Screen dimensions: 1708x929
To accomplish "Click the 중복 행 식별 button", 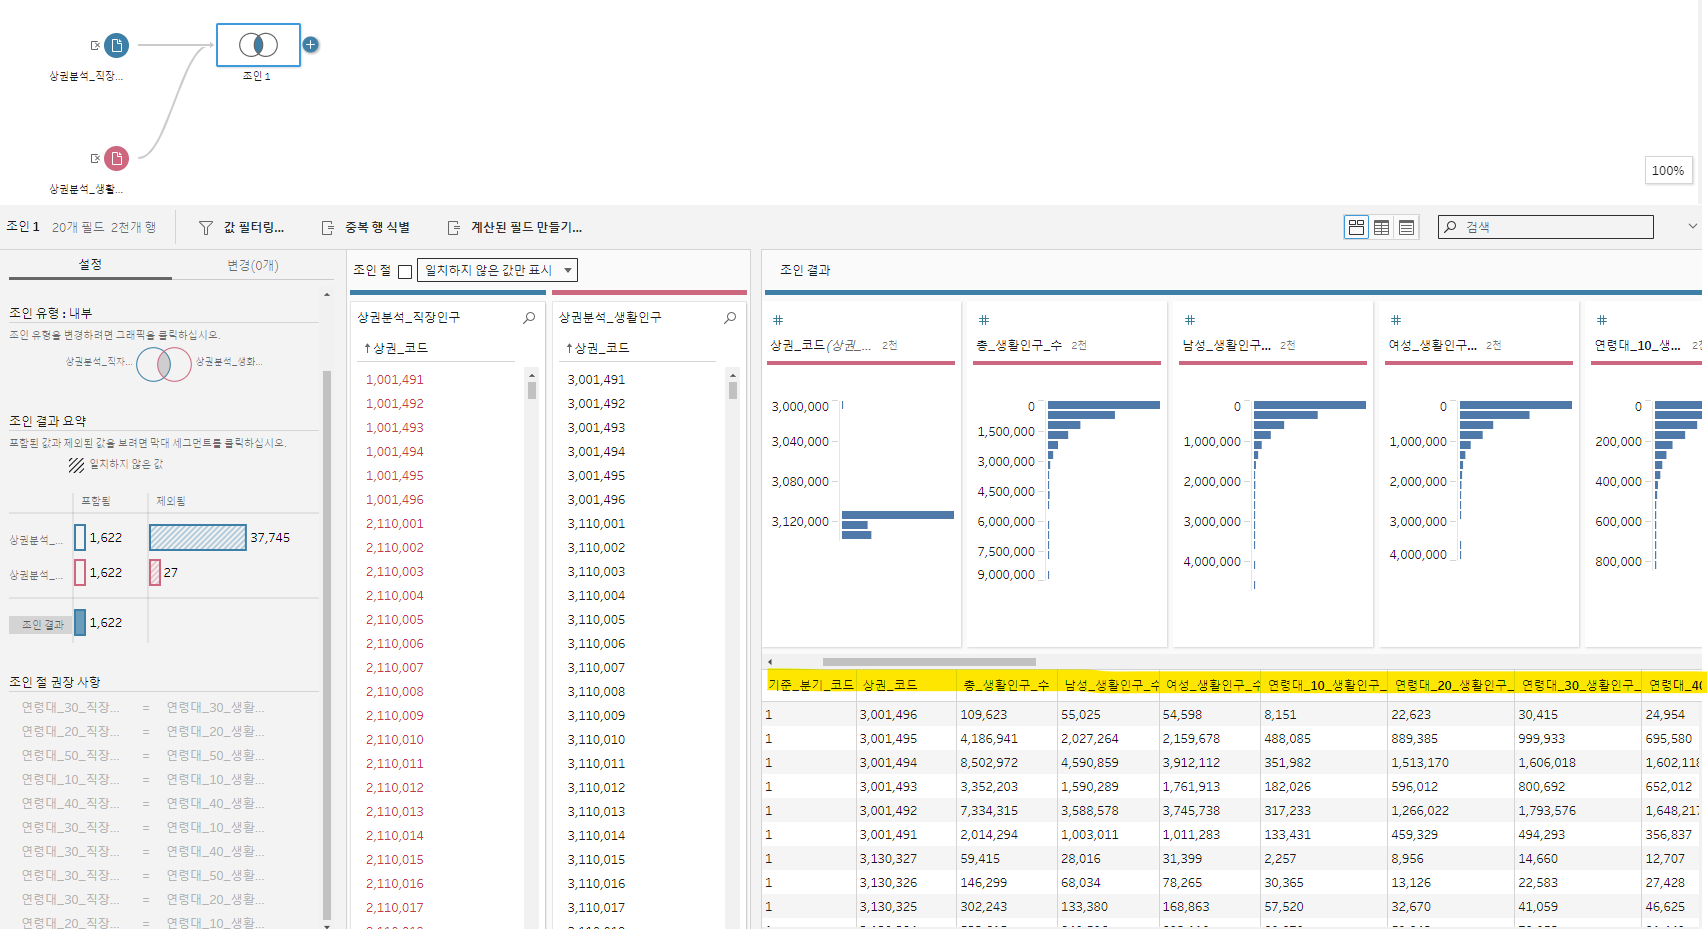I will click(x=365, y=228).
